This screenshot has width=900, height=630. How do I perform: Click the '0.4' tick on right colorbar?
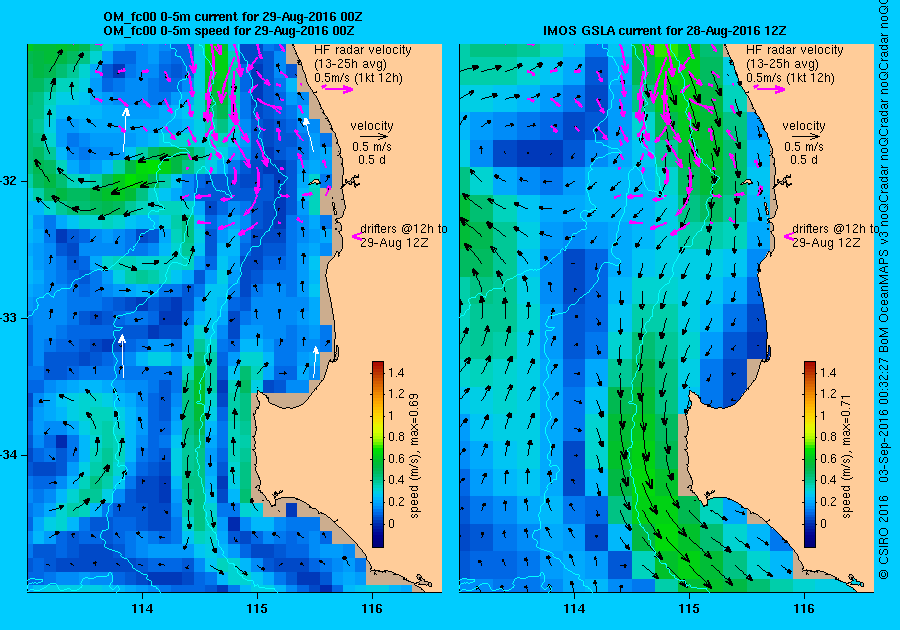click(828, 480)
